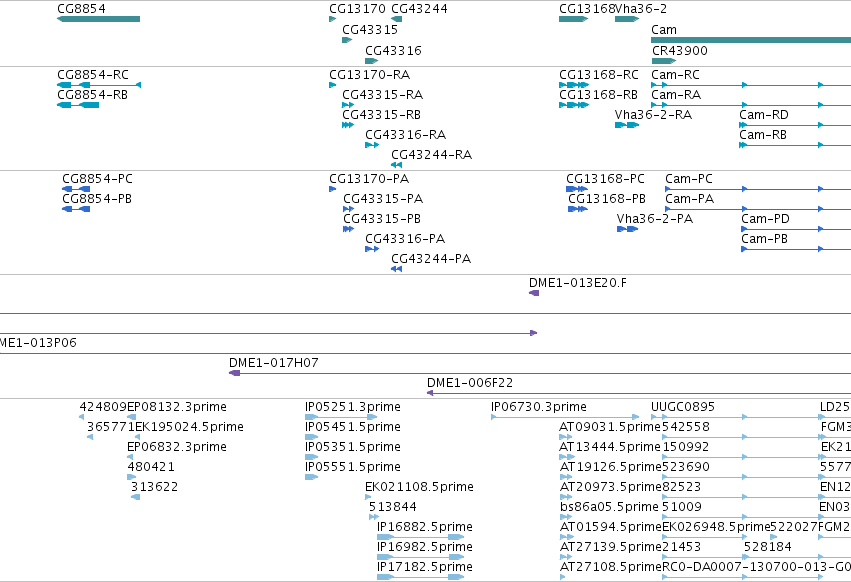Click the CG43315-RB transcript label
Screen dimensions: 851x582
382,115
